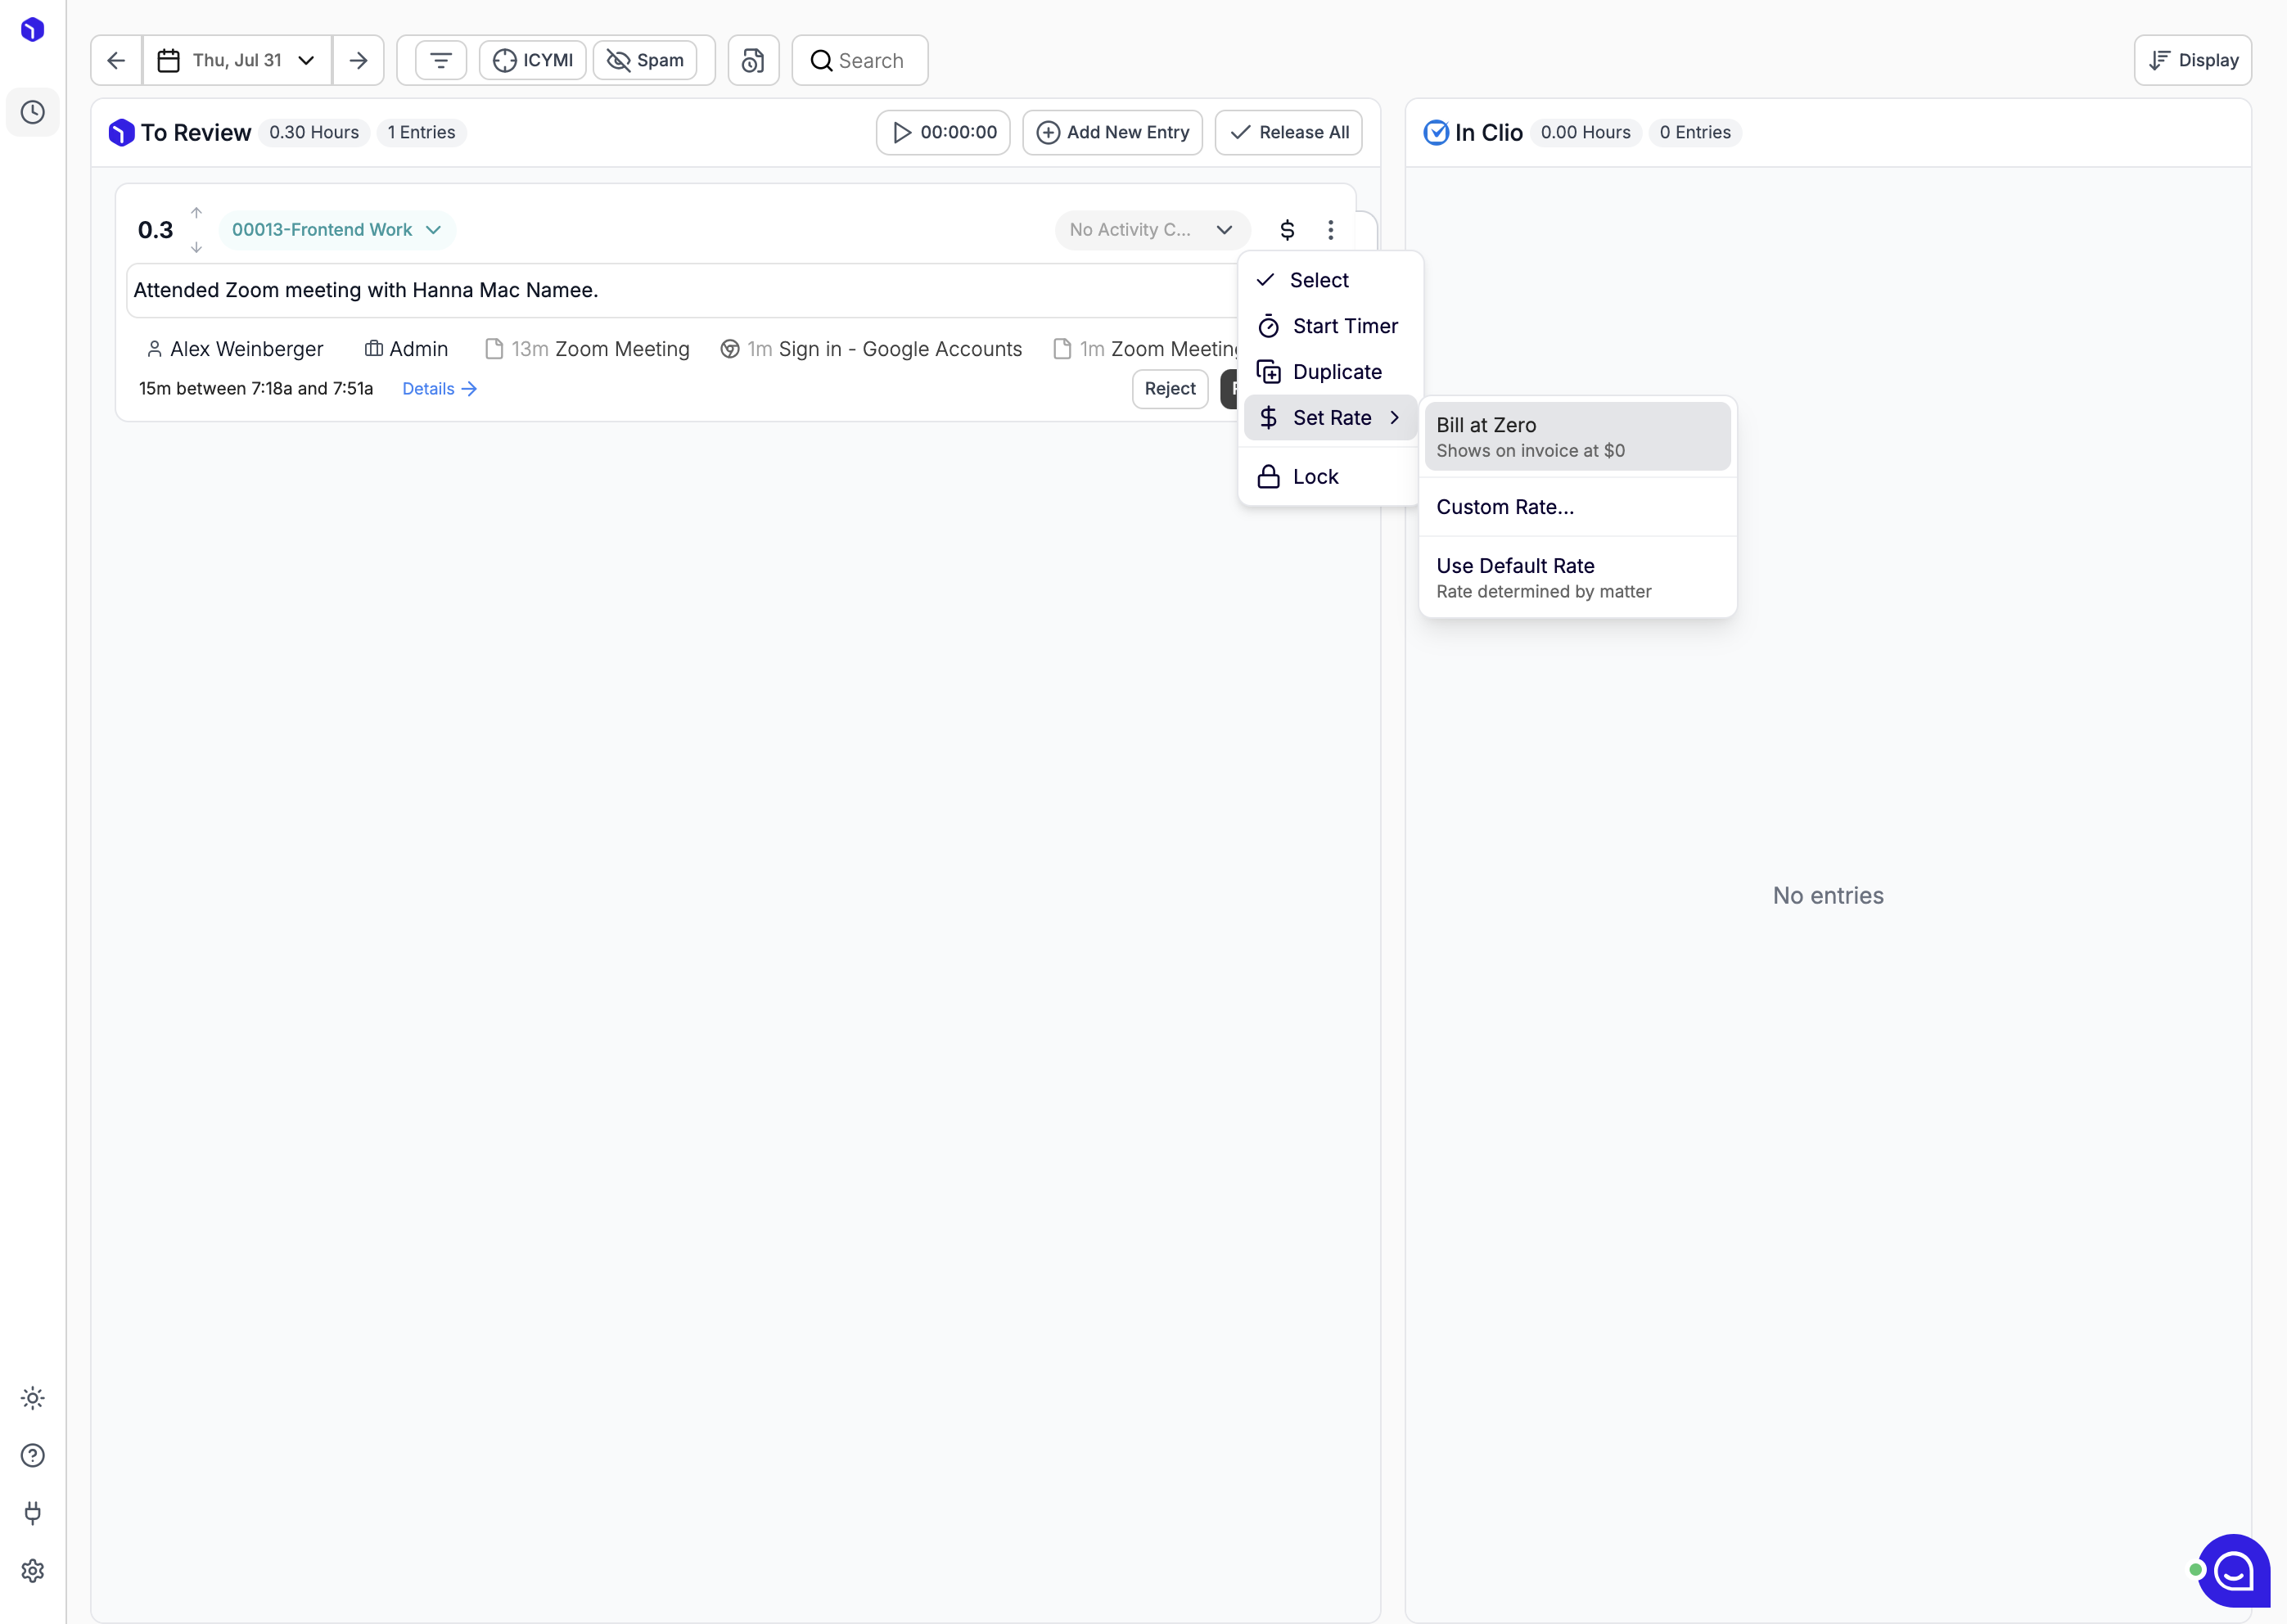The image size is (2287, 1624).
Task: Select Bill at Zero rate option
Action: (1577, 436)
